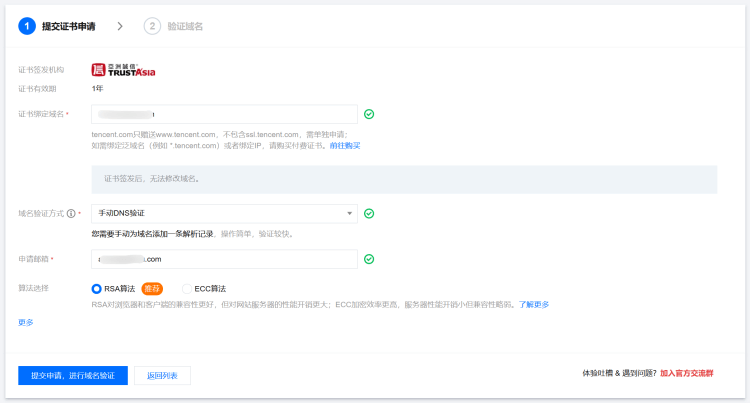Click the info icon beside 域名验证方式
The image size is (750, 403).
coord(71,214)
